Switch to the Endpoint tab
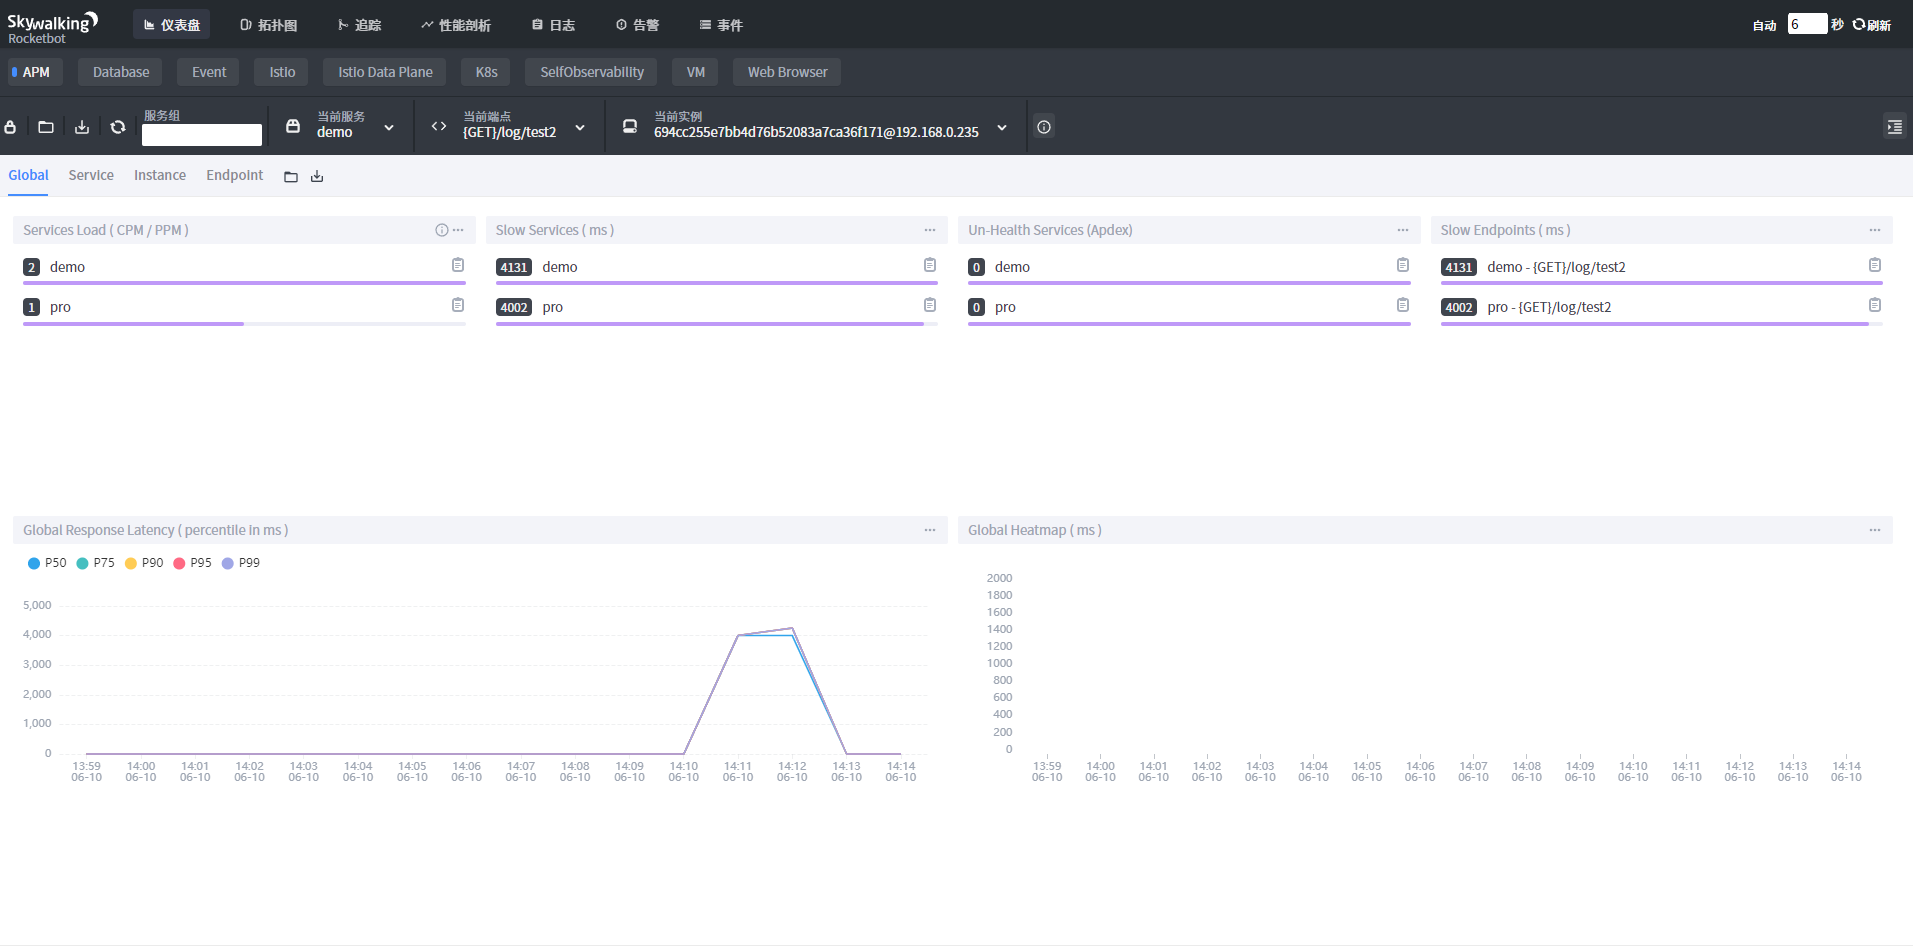 [x=235, y=175]
